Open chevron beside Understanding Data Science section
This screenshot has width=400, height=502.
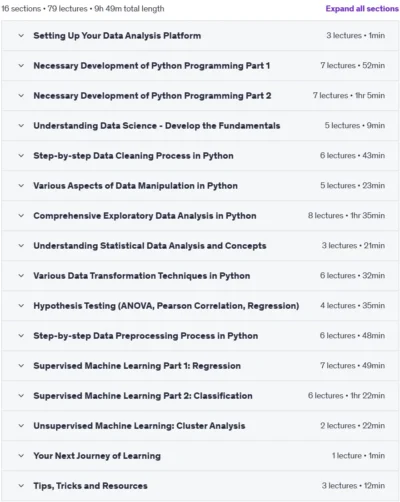[x=21, y=125]
